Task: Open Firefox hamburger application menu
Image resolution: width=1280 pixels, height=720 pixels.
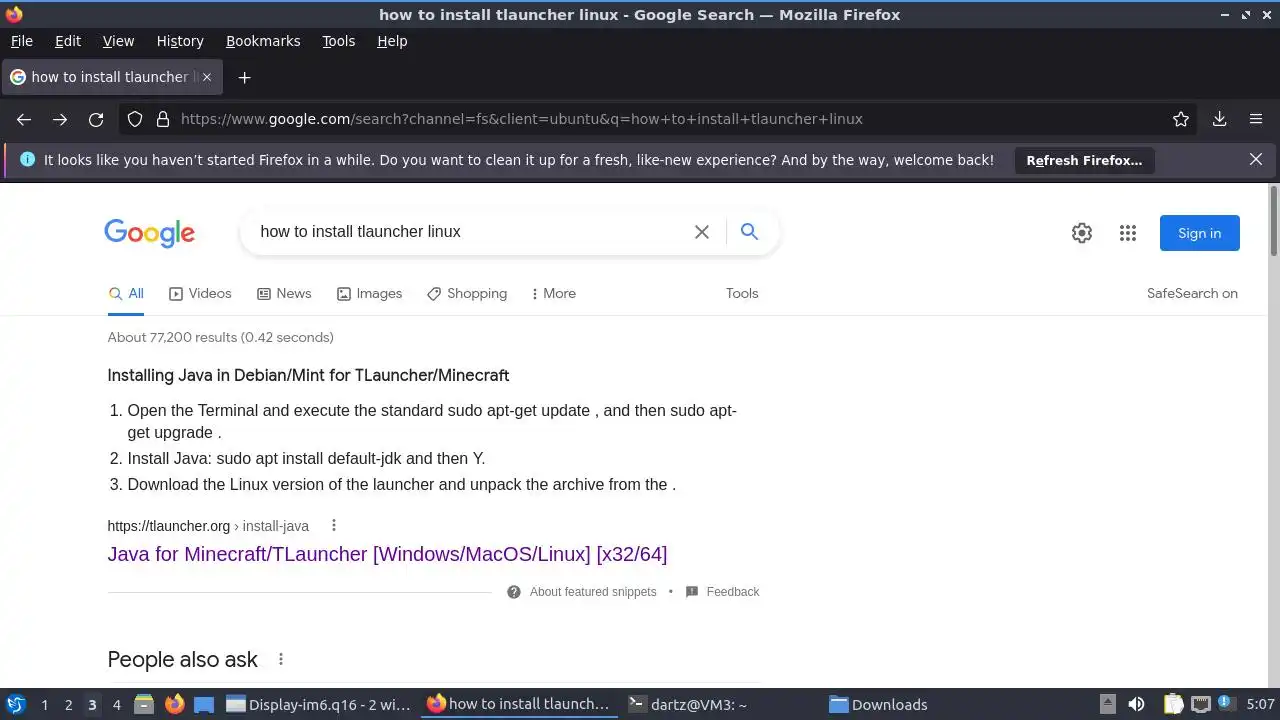Action: pyautogui.click(x=1256, y=119)
